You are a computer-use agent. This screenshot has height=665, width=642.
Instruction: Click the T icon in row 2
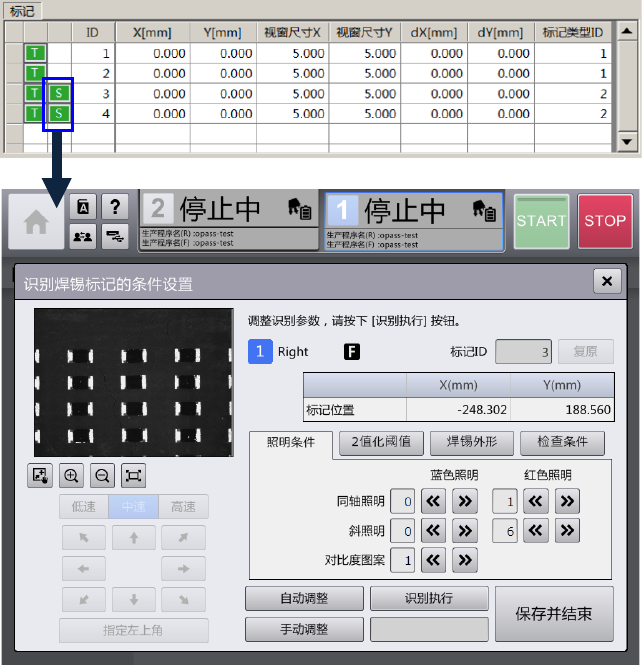click(35, 73)
